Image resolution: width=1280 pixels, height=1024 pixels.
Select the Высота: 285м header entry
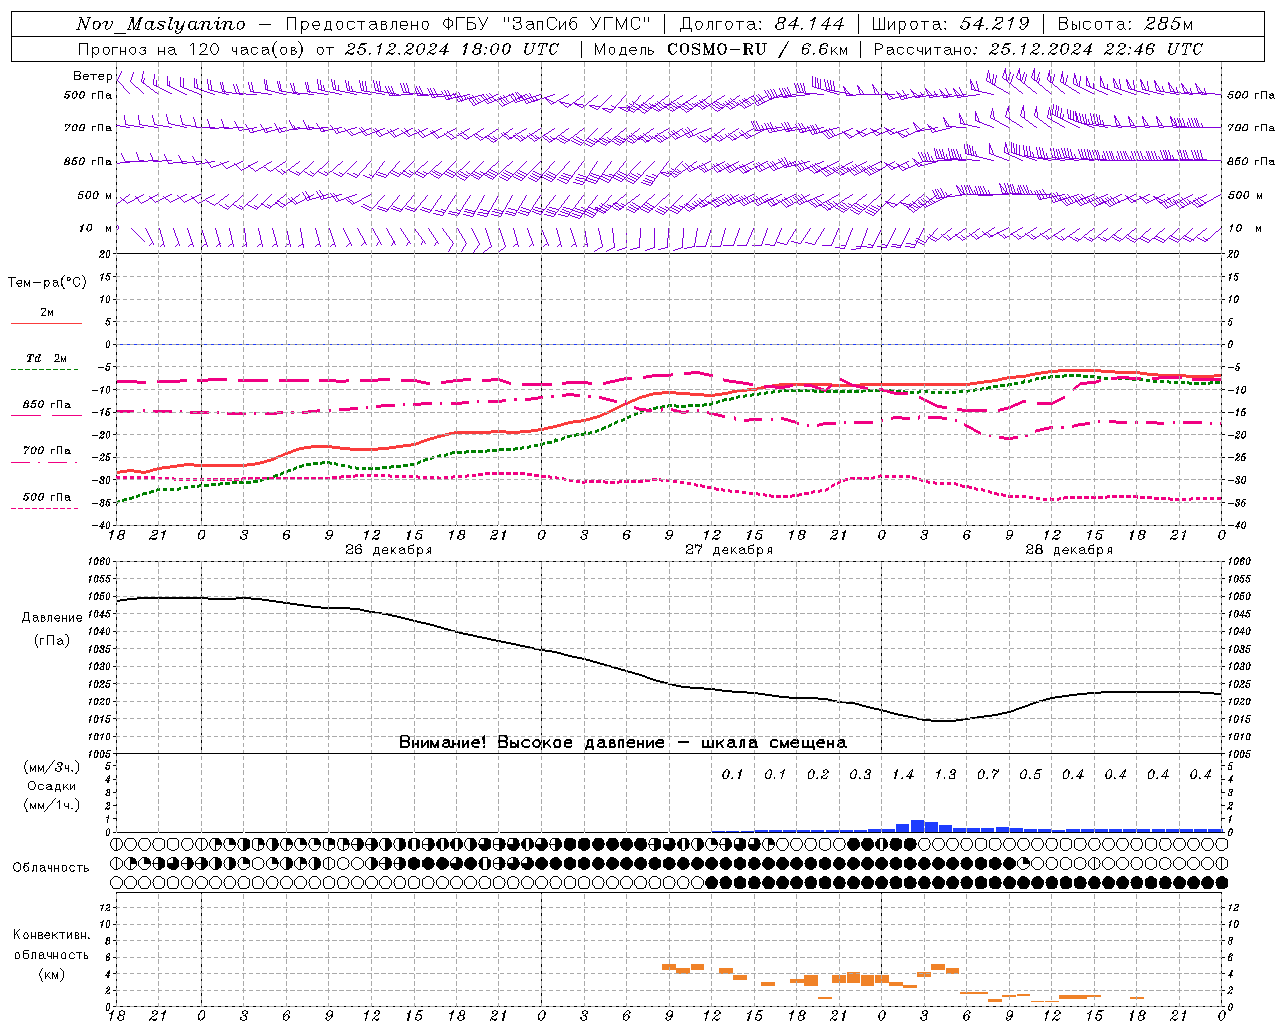(1125, 24)
